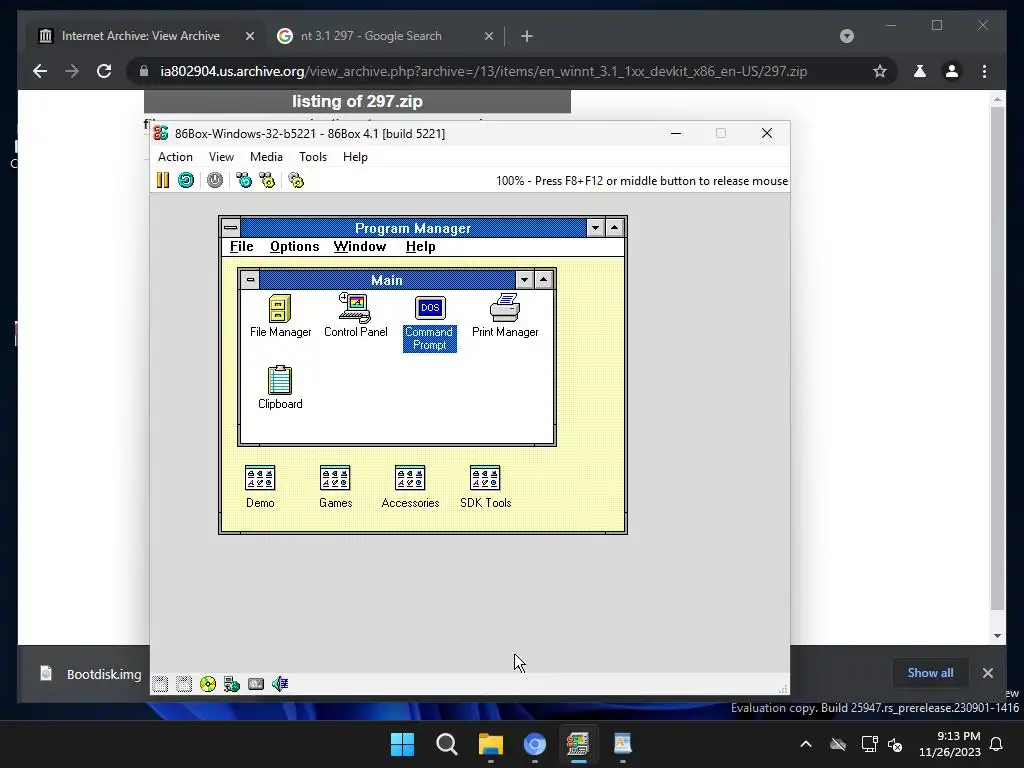This screenshot has height=768, width=1024.
Task: Open taskbar clock showing 9:13 PM
Action: pos(950,744)
